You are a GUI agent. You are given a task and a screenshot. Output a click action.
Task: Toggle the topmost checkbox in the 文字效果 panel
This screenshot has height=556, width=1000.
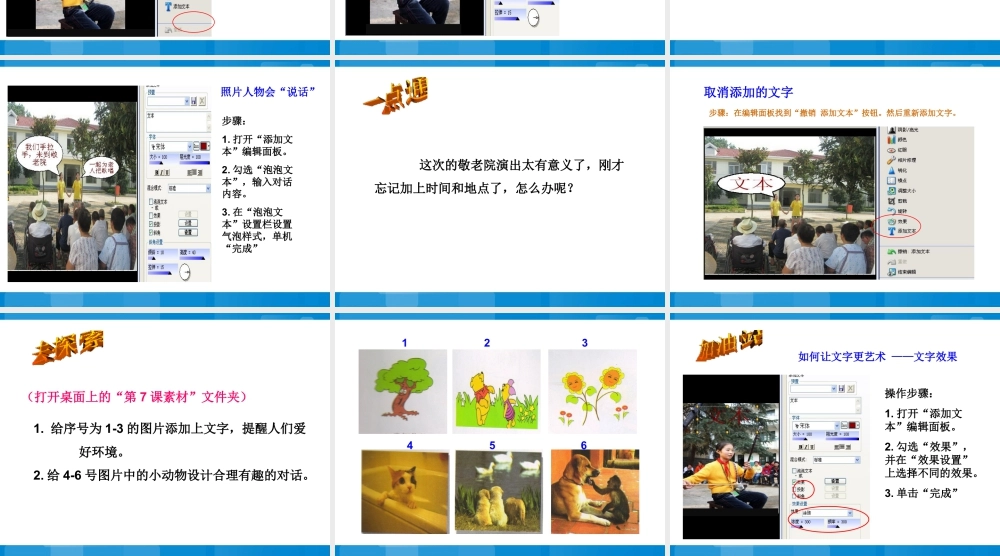[795, 470]
